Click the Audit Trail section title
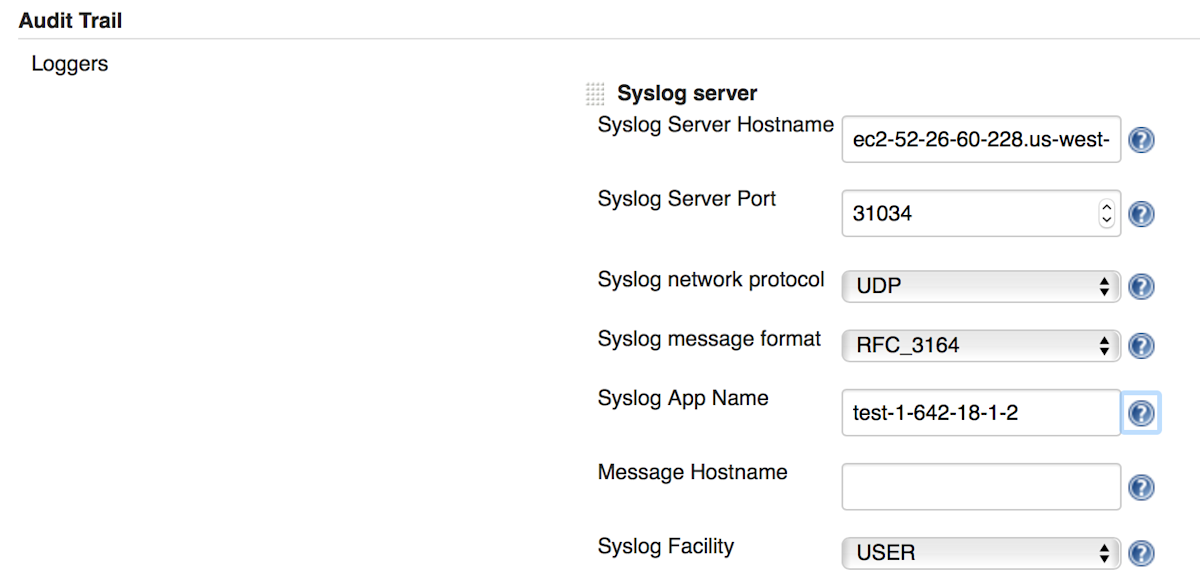The width and height of the screenshot is (1200, 588). click(x=71, y=20)
